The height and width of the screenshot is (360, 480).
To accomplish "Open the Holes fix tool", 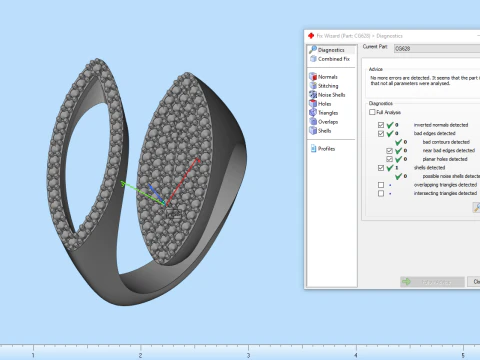I will coord(320,104).
